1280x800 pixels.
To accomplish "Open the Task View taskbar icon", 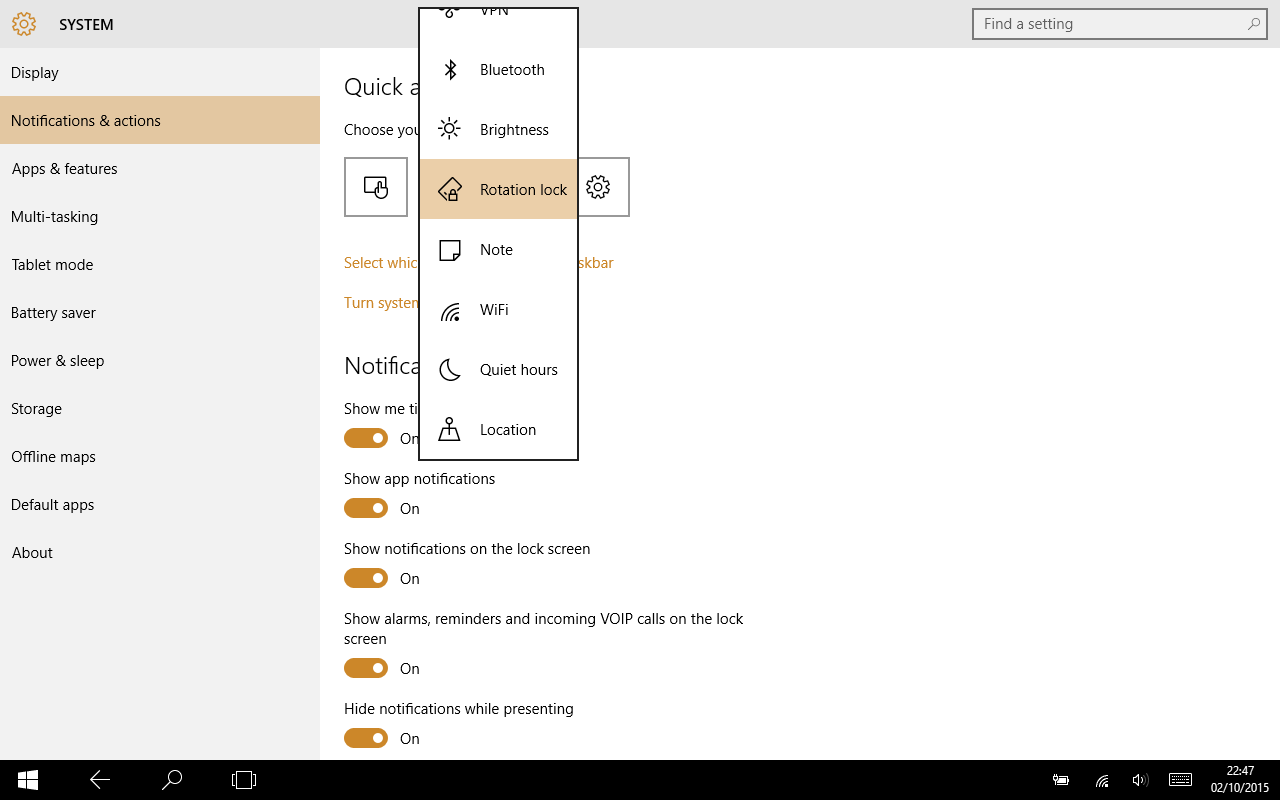I will [244, 780].
